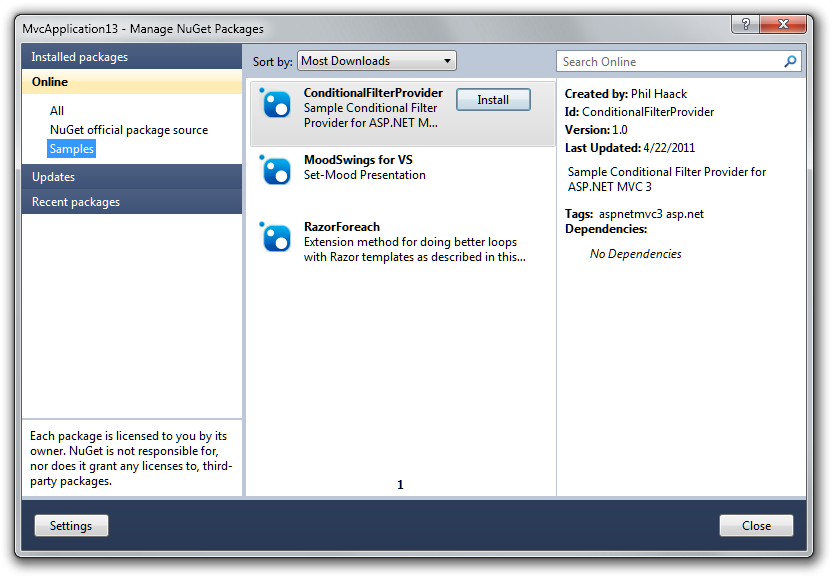Select the Online section header
The image size is (832, 576).
(x=132, y=82)
